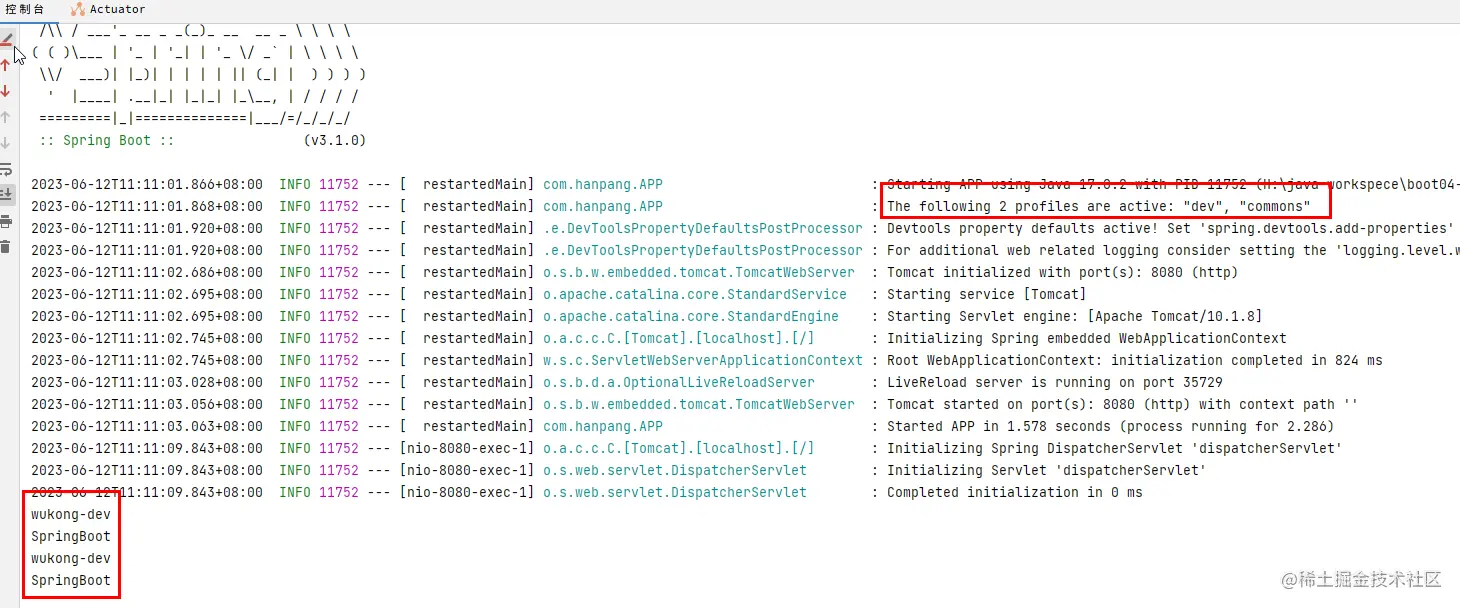Click 'Initializing Spring embedded WebApplicationContext' message
This screenshot has width=1460, height=608.
[1086, 338]
